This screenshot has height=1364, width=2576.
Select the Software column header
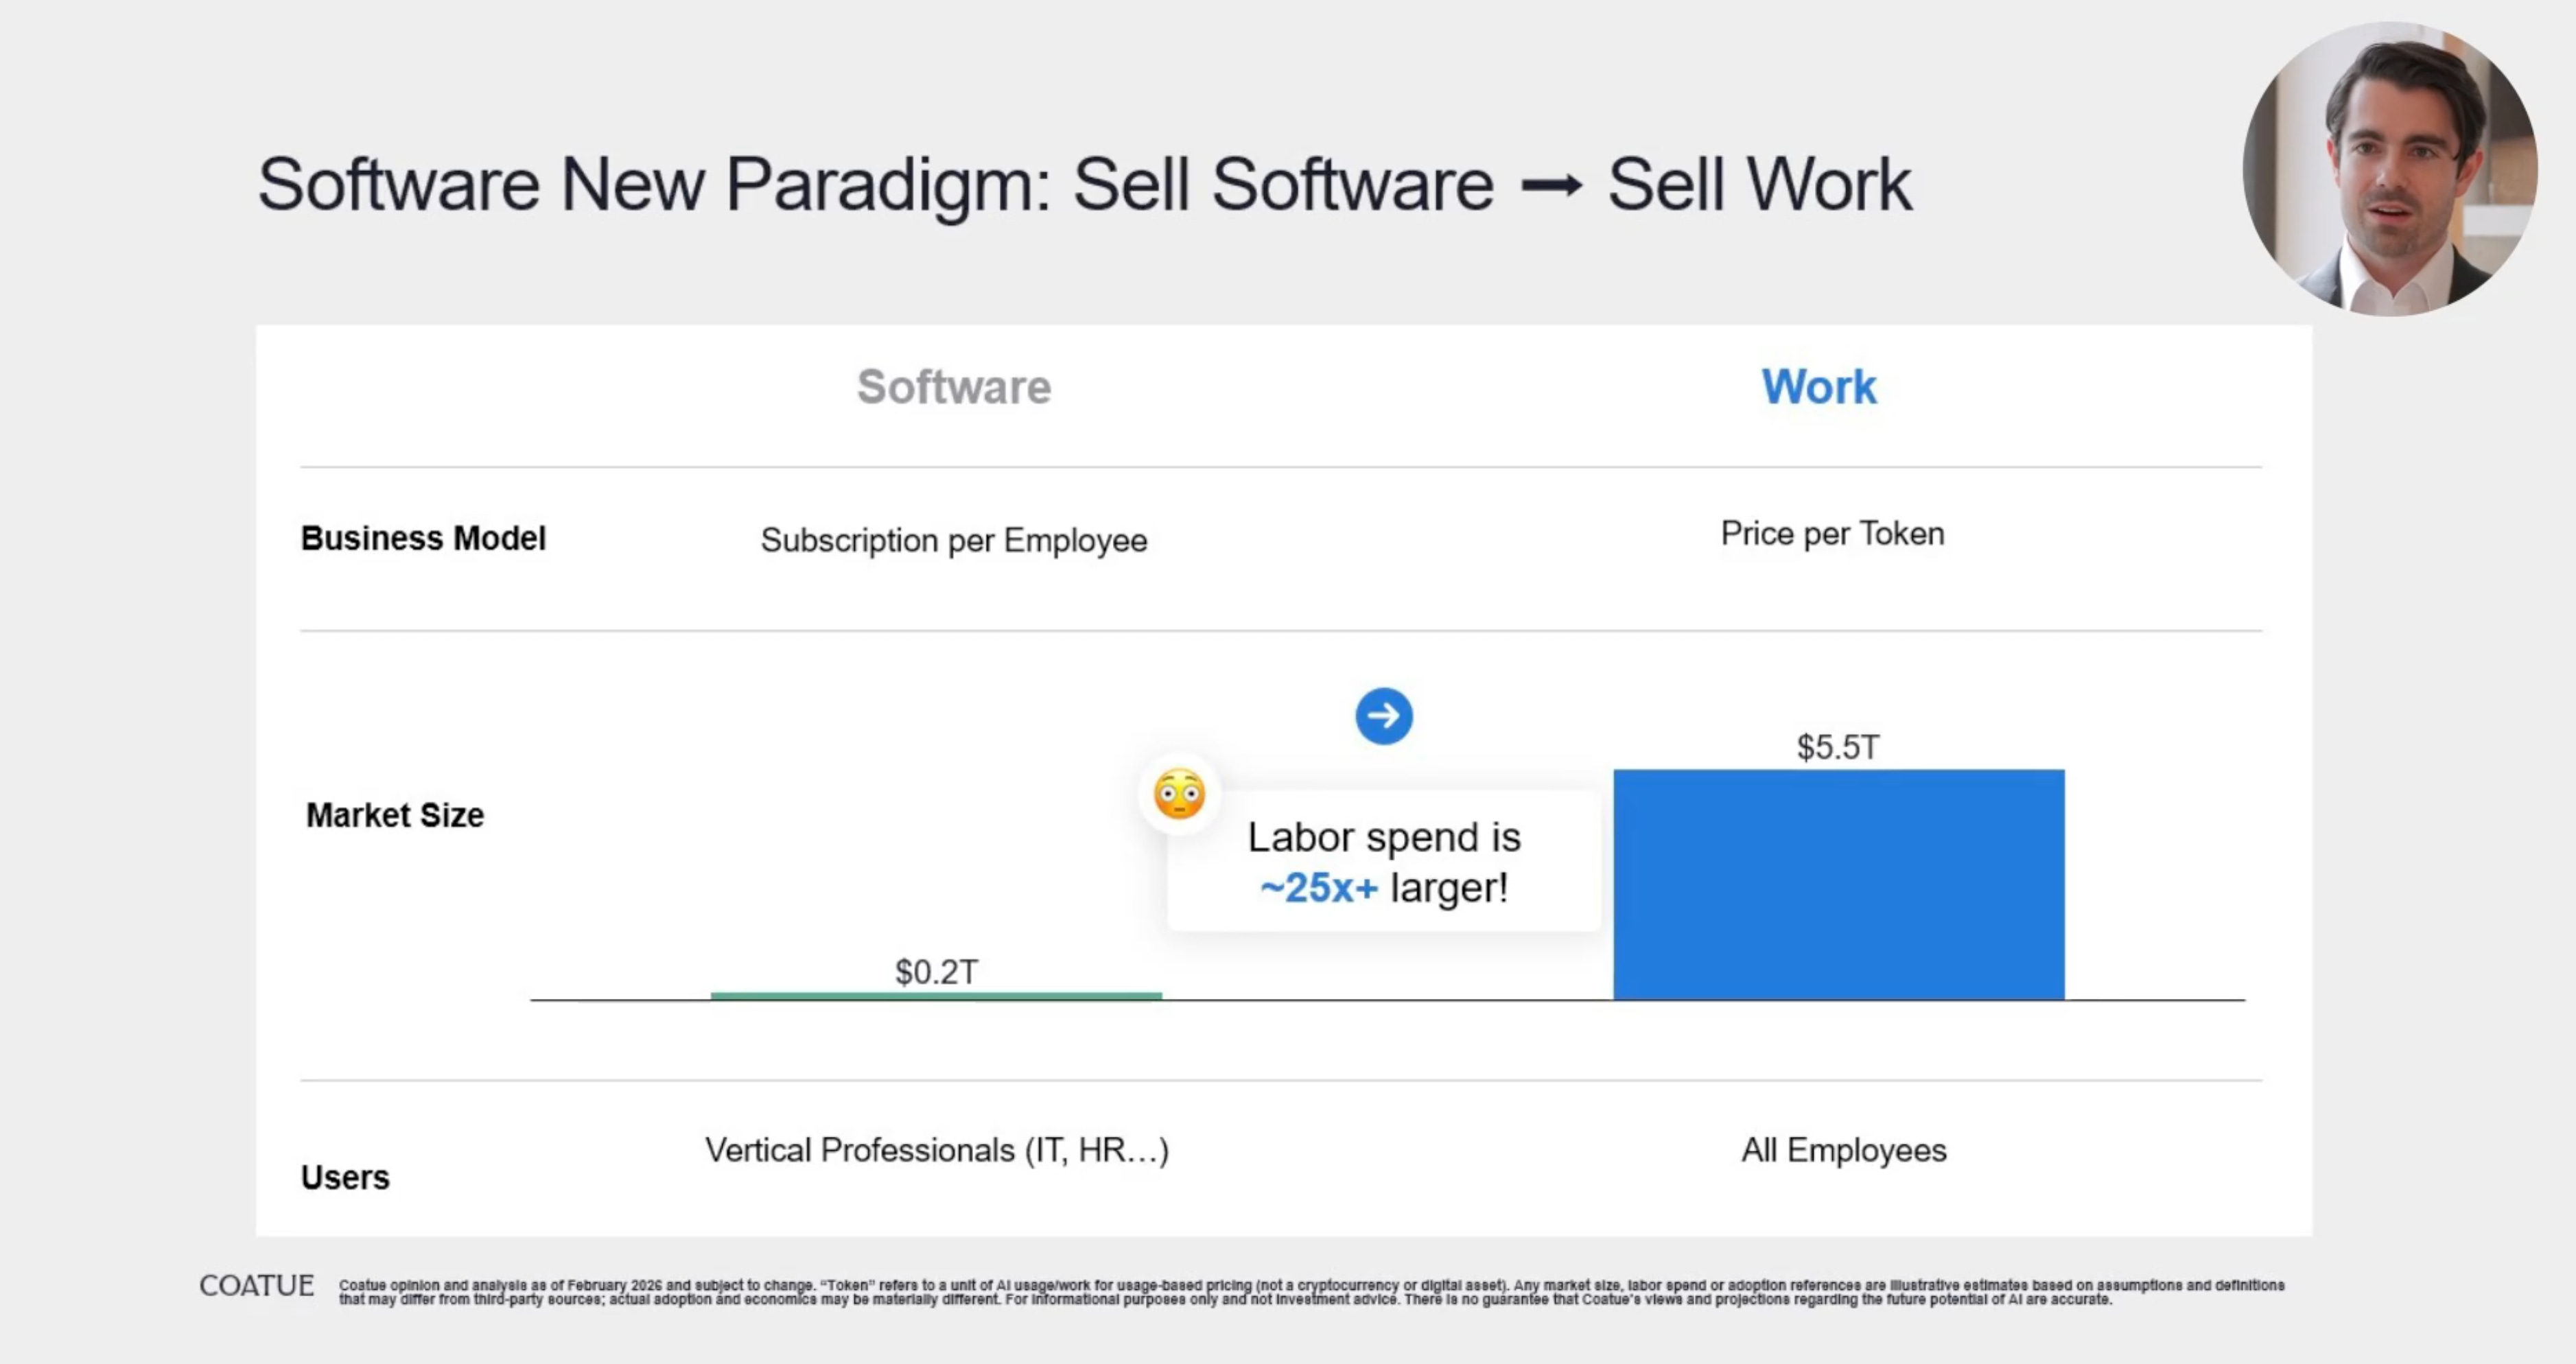[954, 387]
